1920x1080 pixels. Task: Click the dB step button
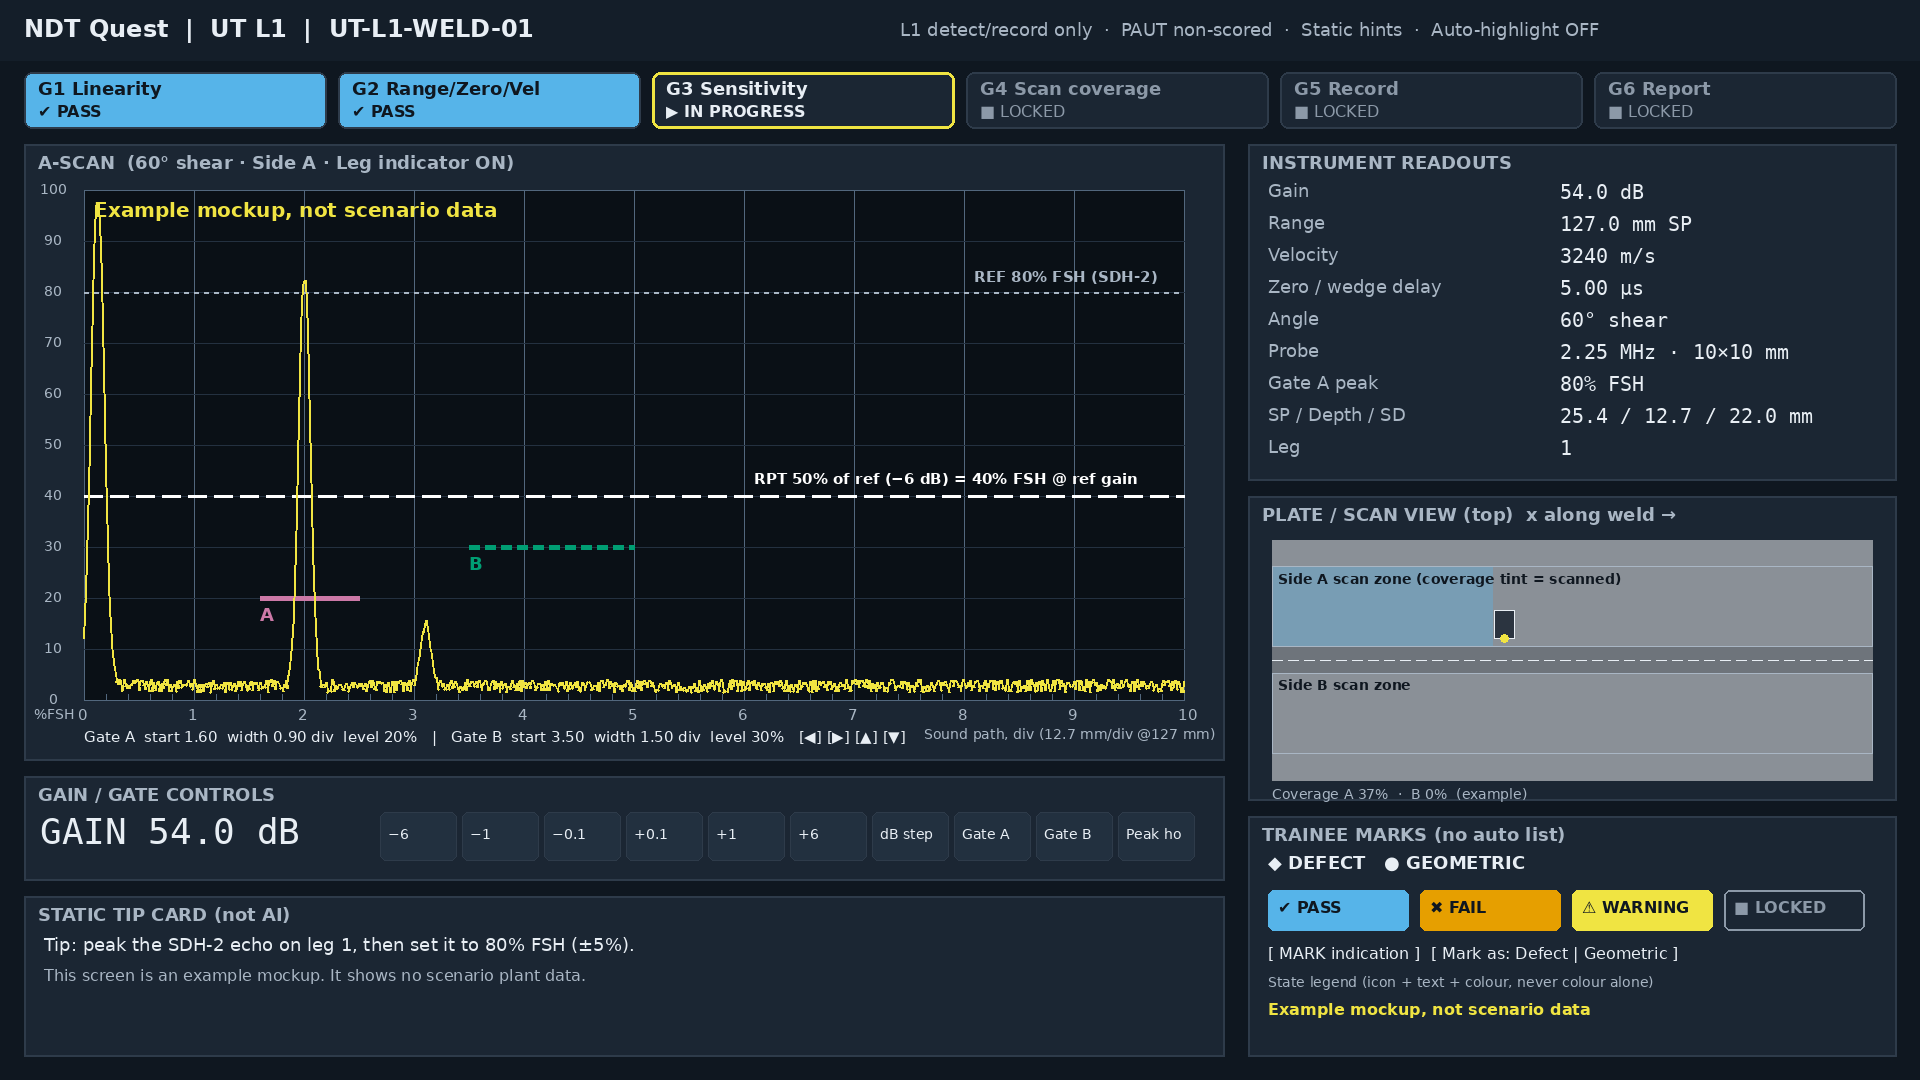(910, 836)
